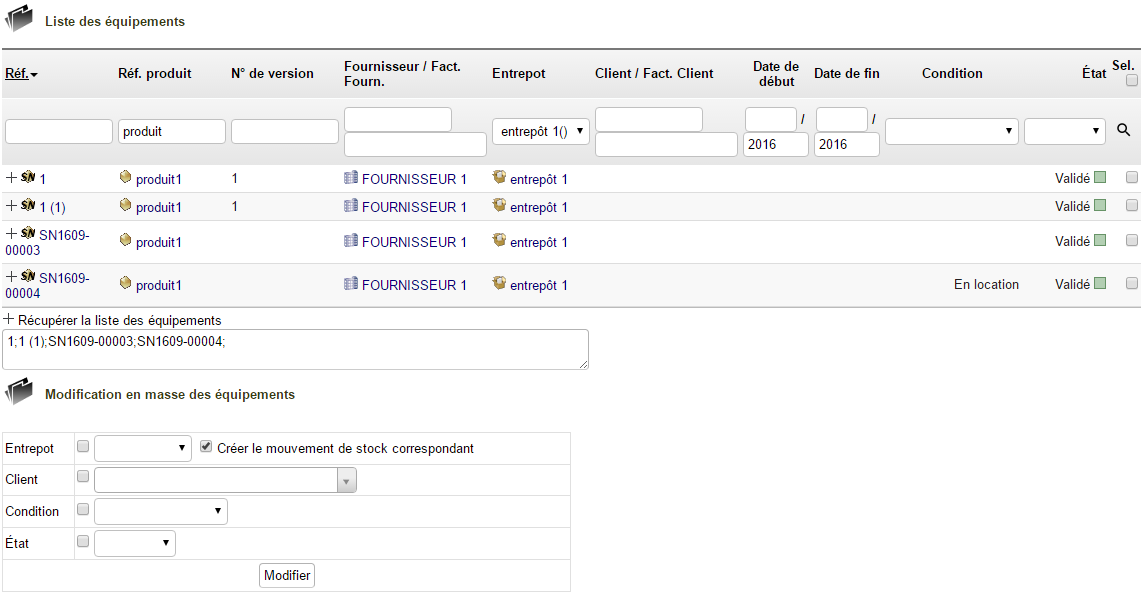Enable the Entrepot checkbox in mass modification

pyautogui.click(x=82, y=447)
